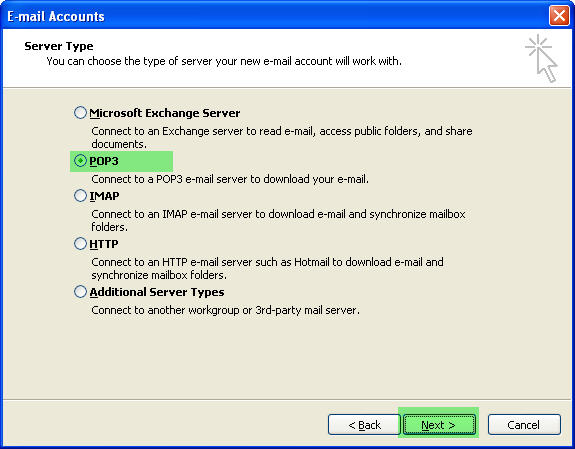Viewport: 575px width, 449px height.
Task: Click the Hotmail HTTP server description text
Action: (267, 269)
